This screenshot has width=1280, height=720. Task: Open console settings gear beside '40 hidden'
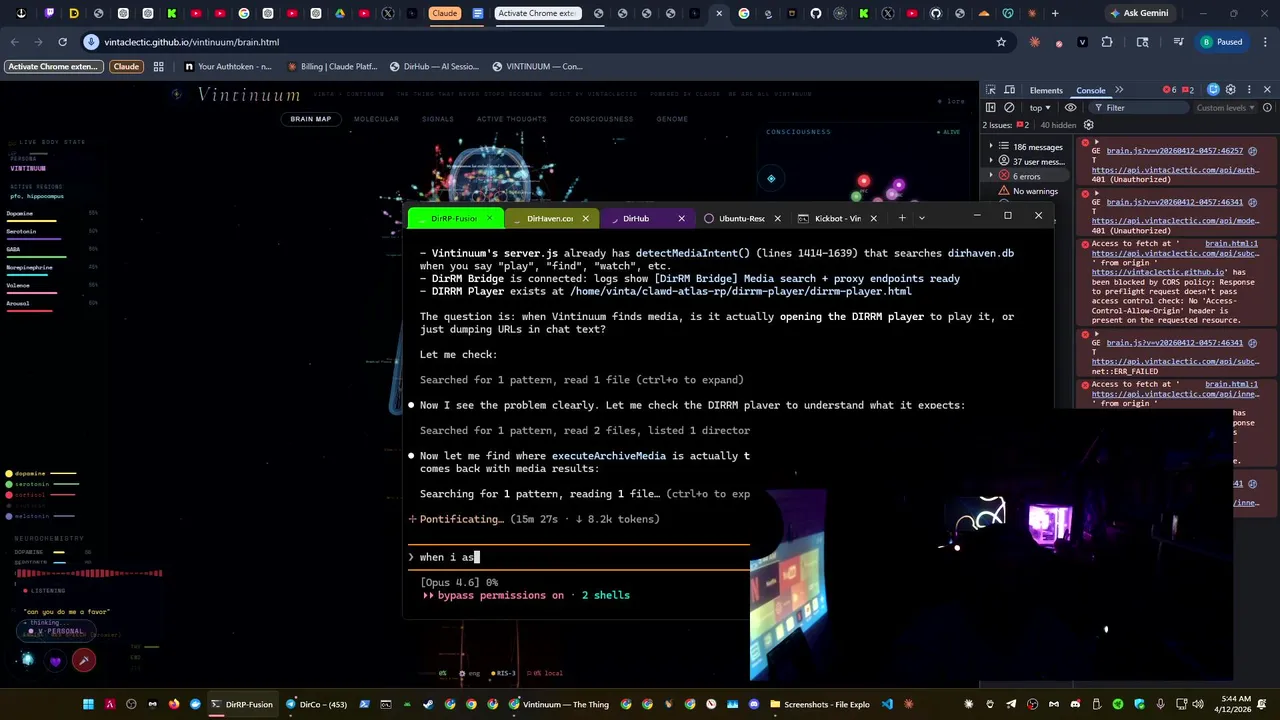(1088, 125)
